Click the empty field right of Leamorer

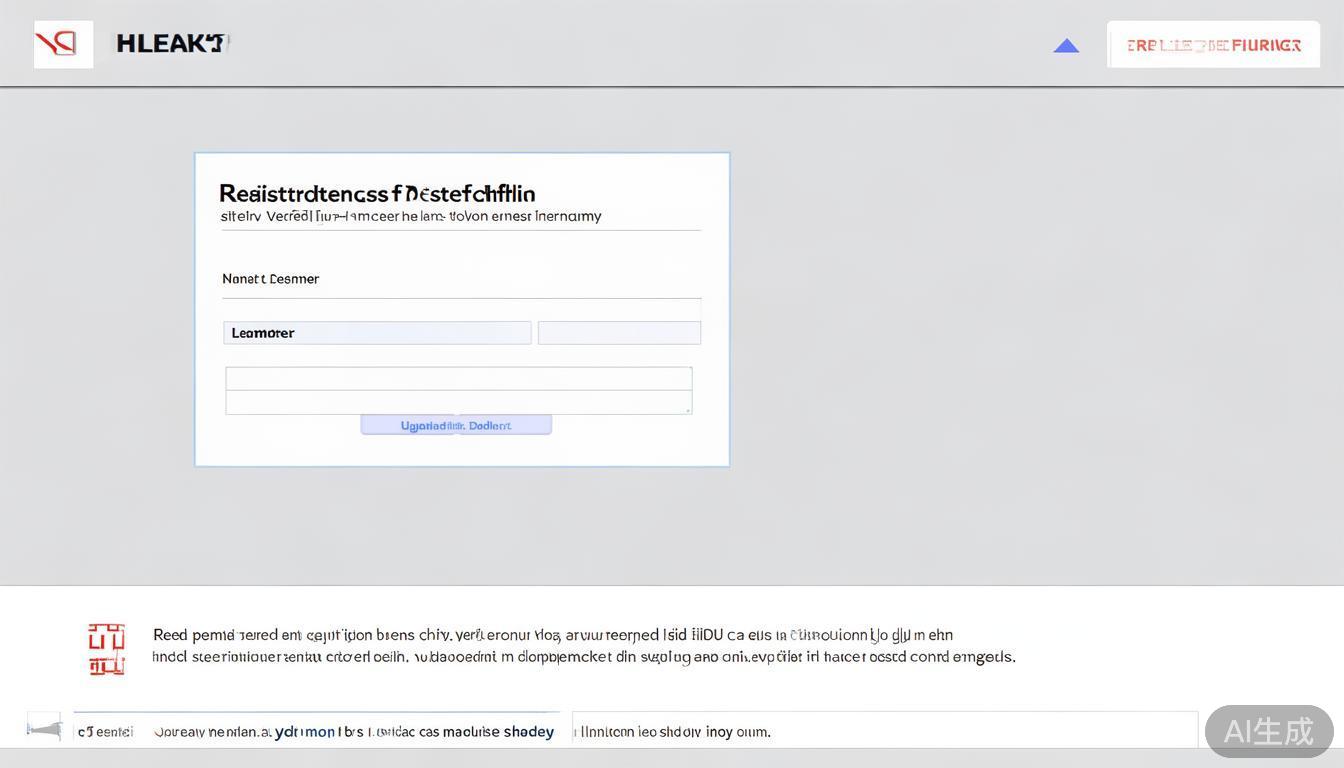pos(619,333)
